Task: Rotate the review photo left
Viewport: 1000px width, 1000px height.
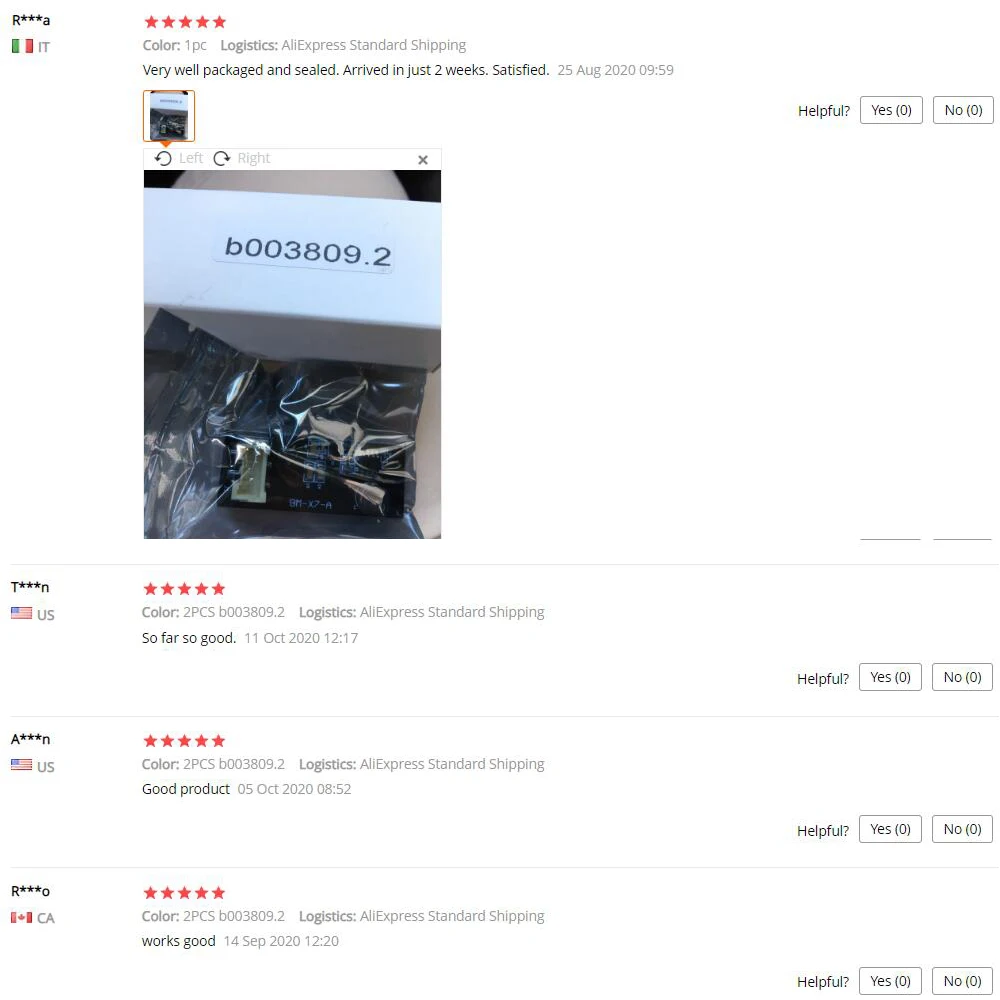Action: [179, 158]
